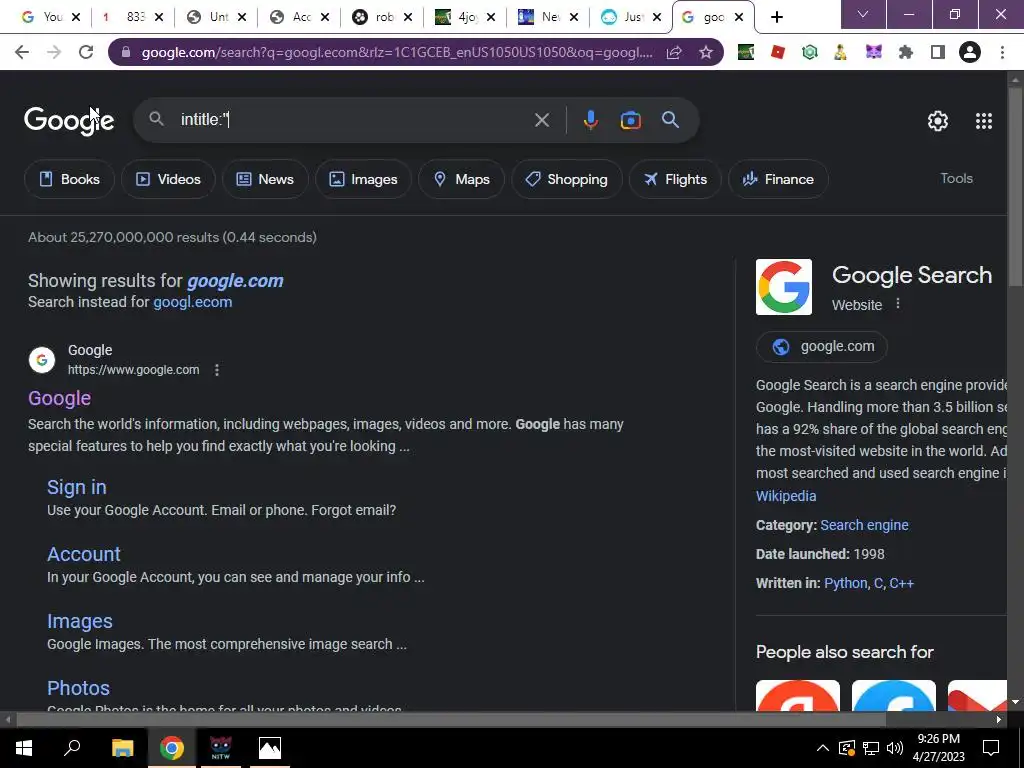Open Chrome three-dot menu
The image size is (1024, 768).
click(1002, 52)
